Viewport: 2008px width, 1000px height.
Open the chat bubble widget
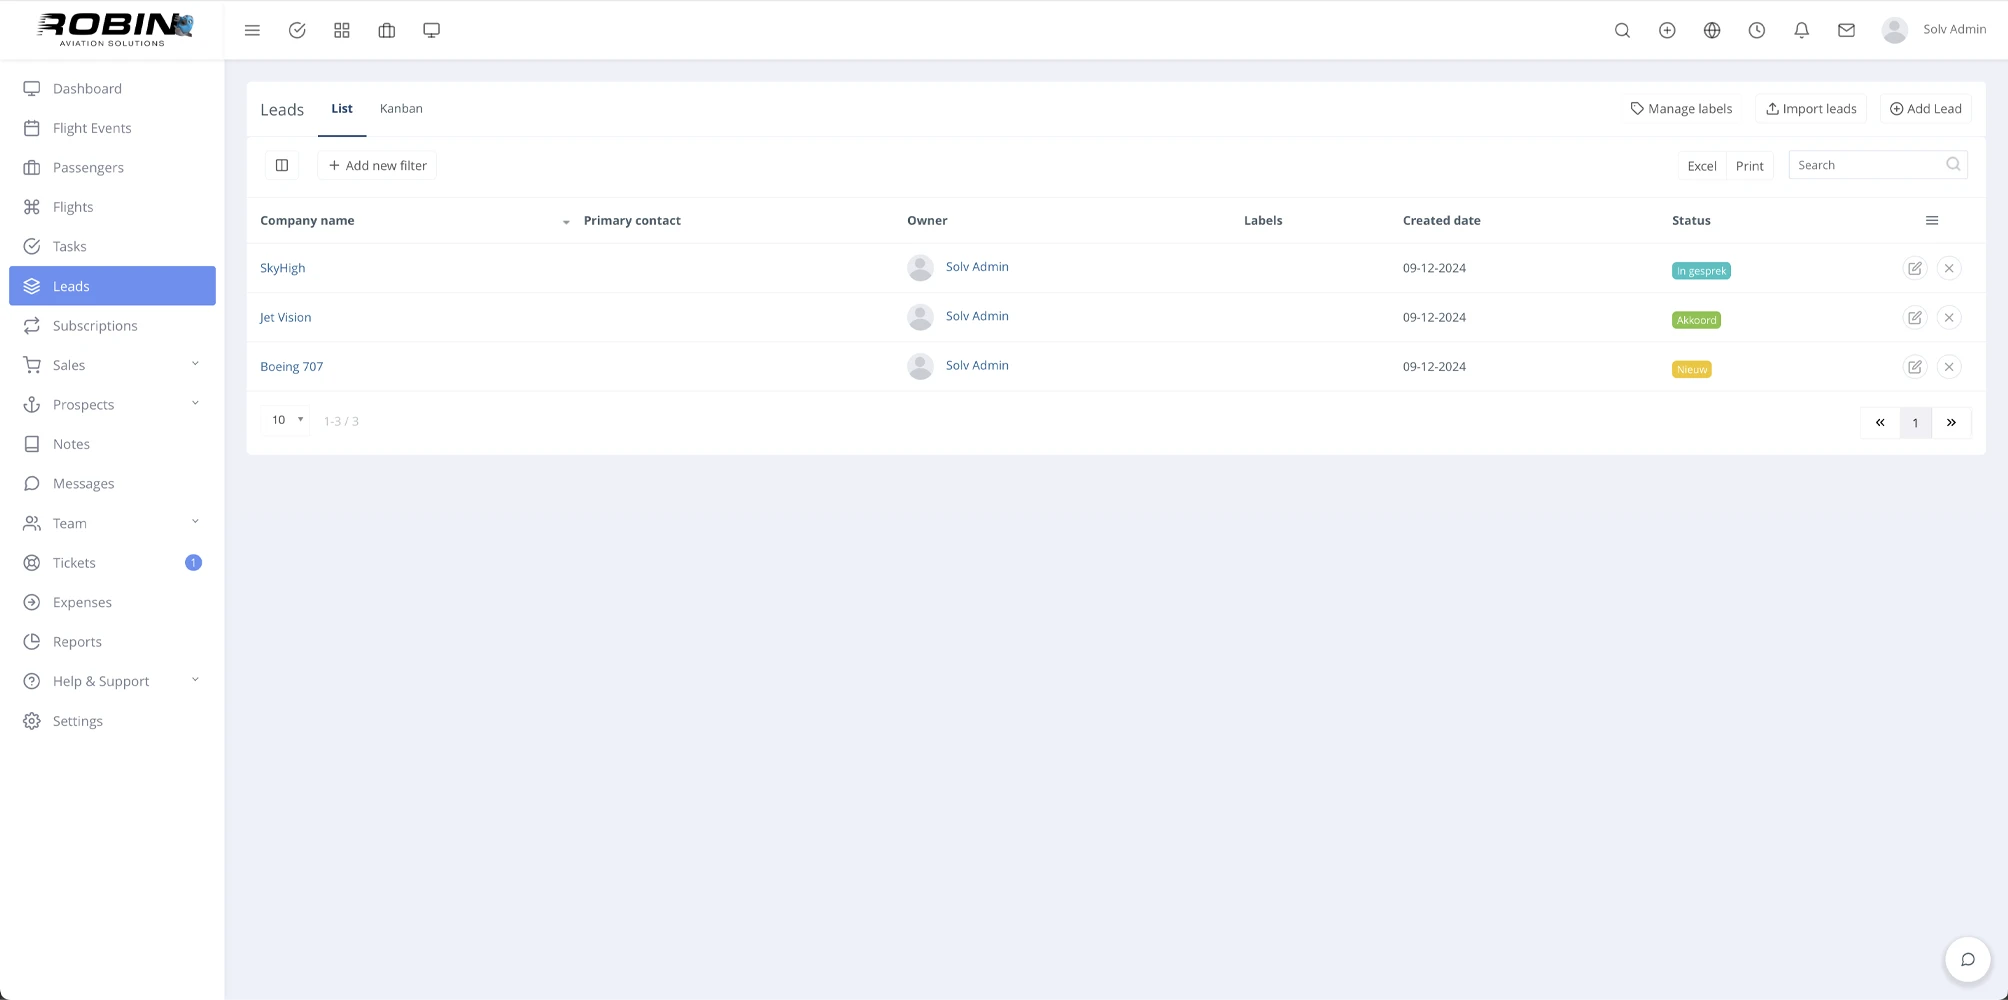coord(1967,960)
